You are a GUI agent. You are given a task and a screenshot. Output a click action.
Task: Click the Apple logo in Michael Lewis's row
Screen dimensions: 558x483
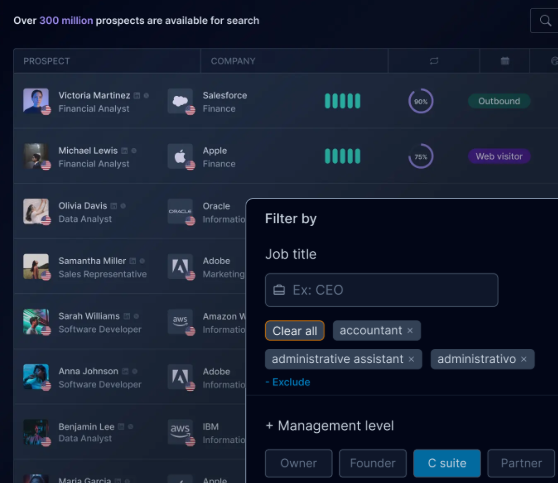180,156
